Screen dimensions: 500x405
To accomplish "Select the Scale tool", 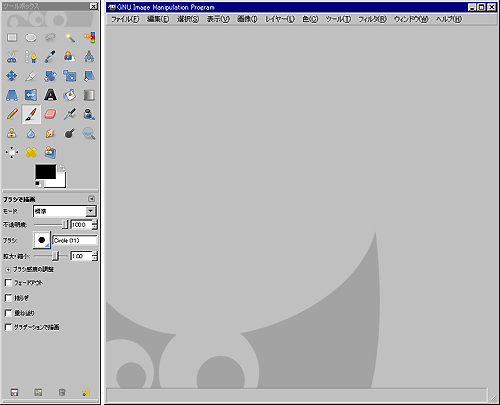I will pos(70,76).
